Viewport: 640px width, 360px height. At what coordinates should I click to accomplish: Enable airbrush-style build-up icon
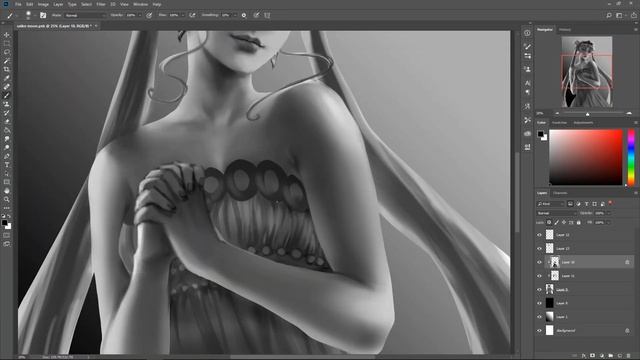[x=192, y=15]
